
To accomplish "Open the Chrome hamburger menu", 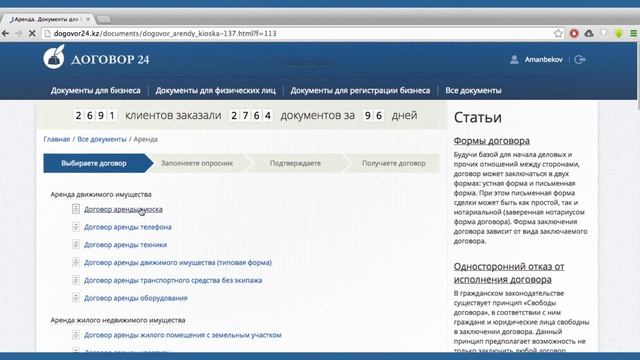I will point(633,33).
